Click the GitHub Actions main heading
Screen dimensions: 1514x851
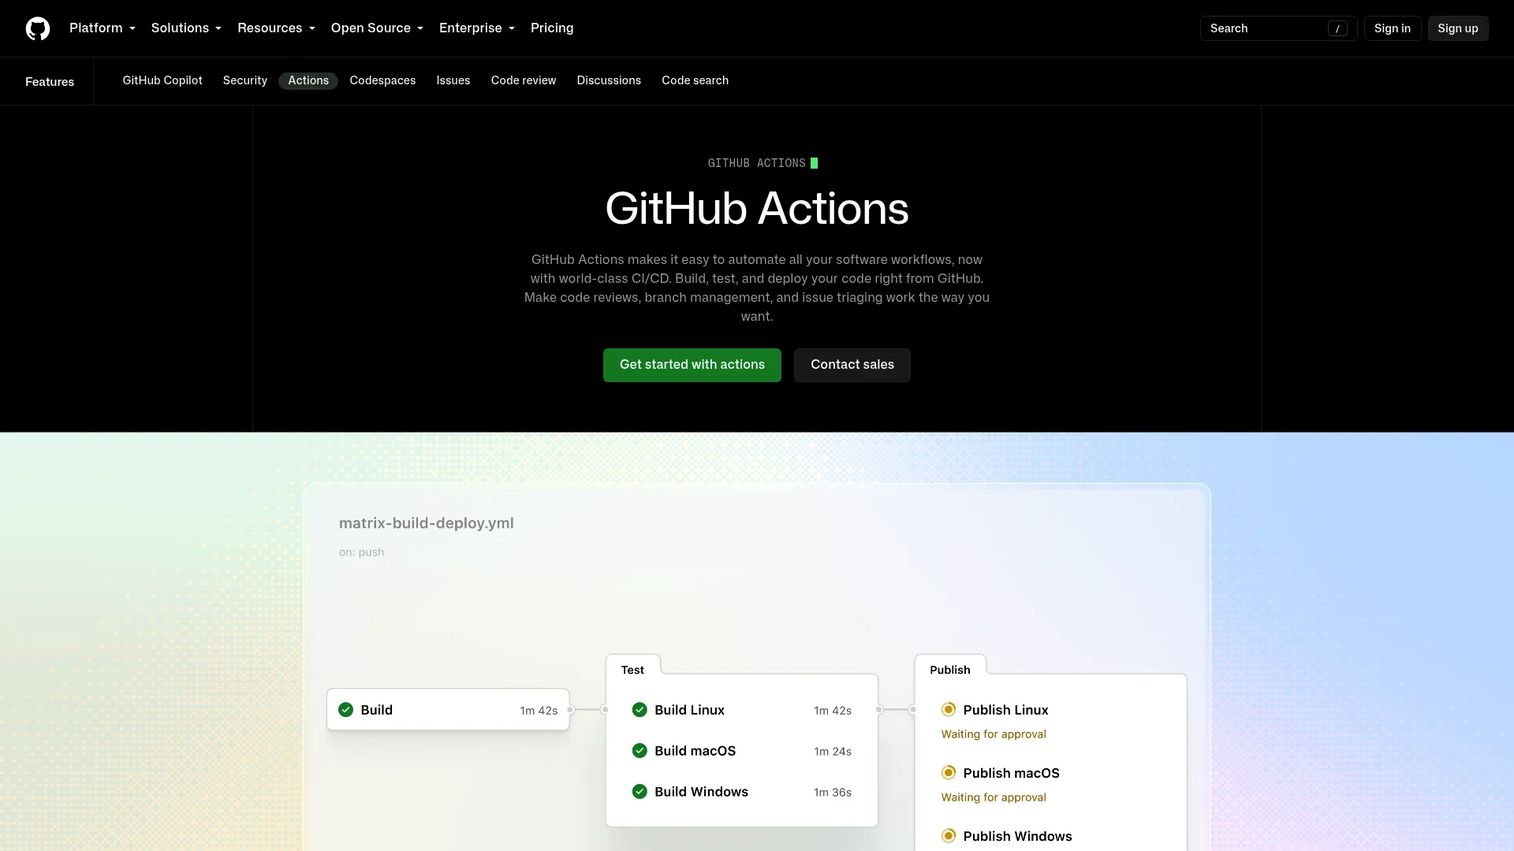[x=757, y=209]
